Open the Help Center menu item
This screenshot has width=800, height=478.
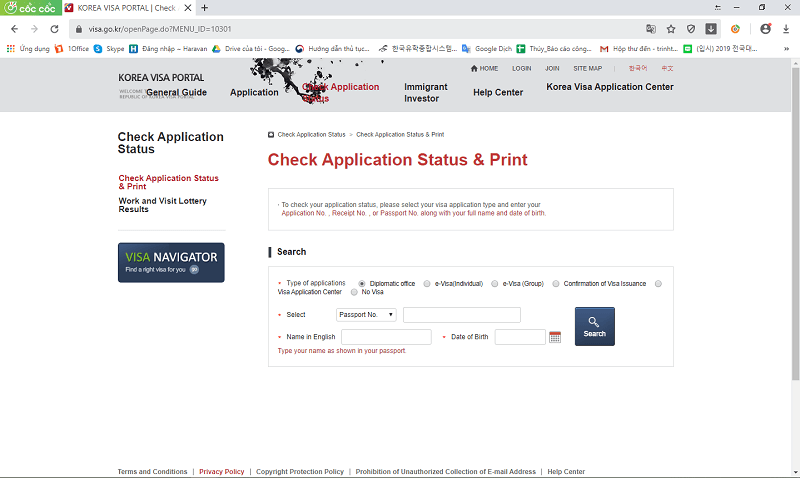pos(497,93)
